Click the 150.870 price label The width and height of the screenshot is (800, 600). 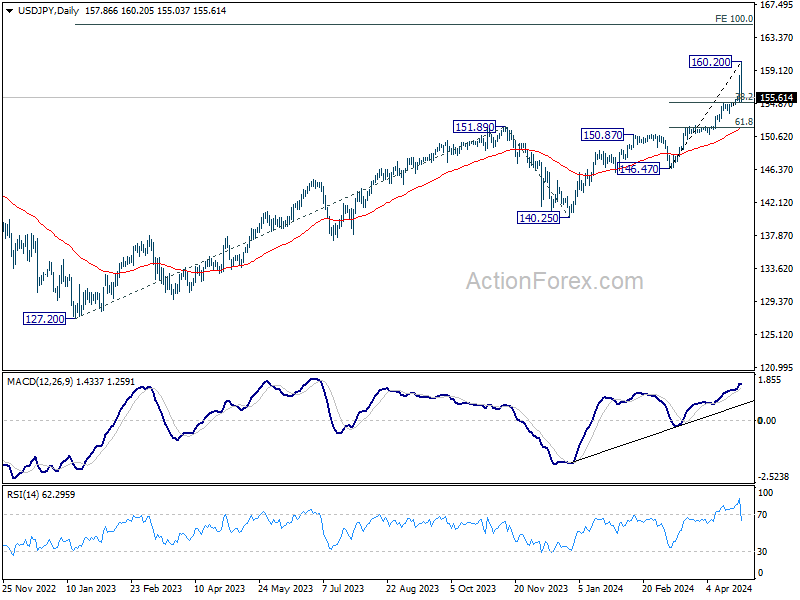603,135
